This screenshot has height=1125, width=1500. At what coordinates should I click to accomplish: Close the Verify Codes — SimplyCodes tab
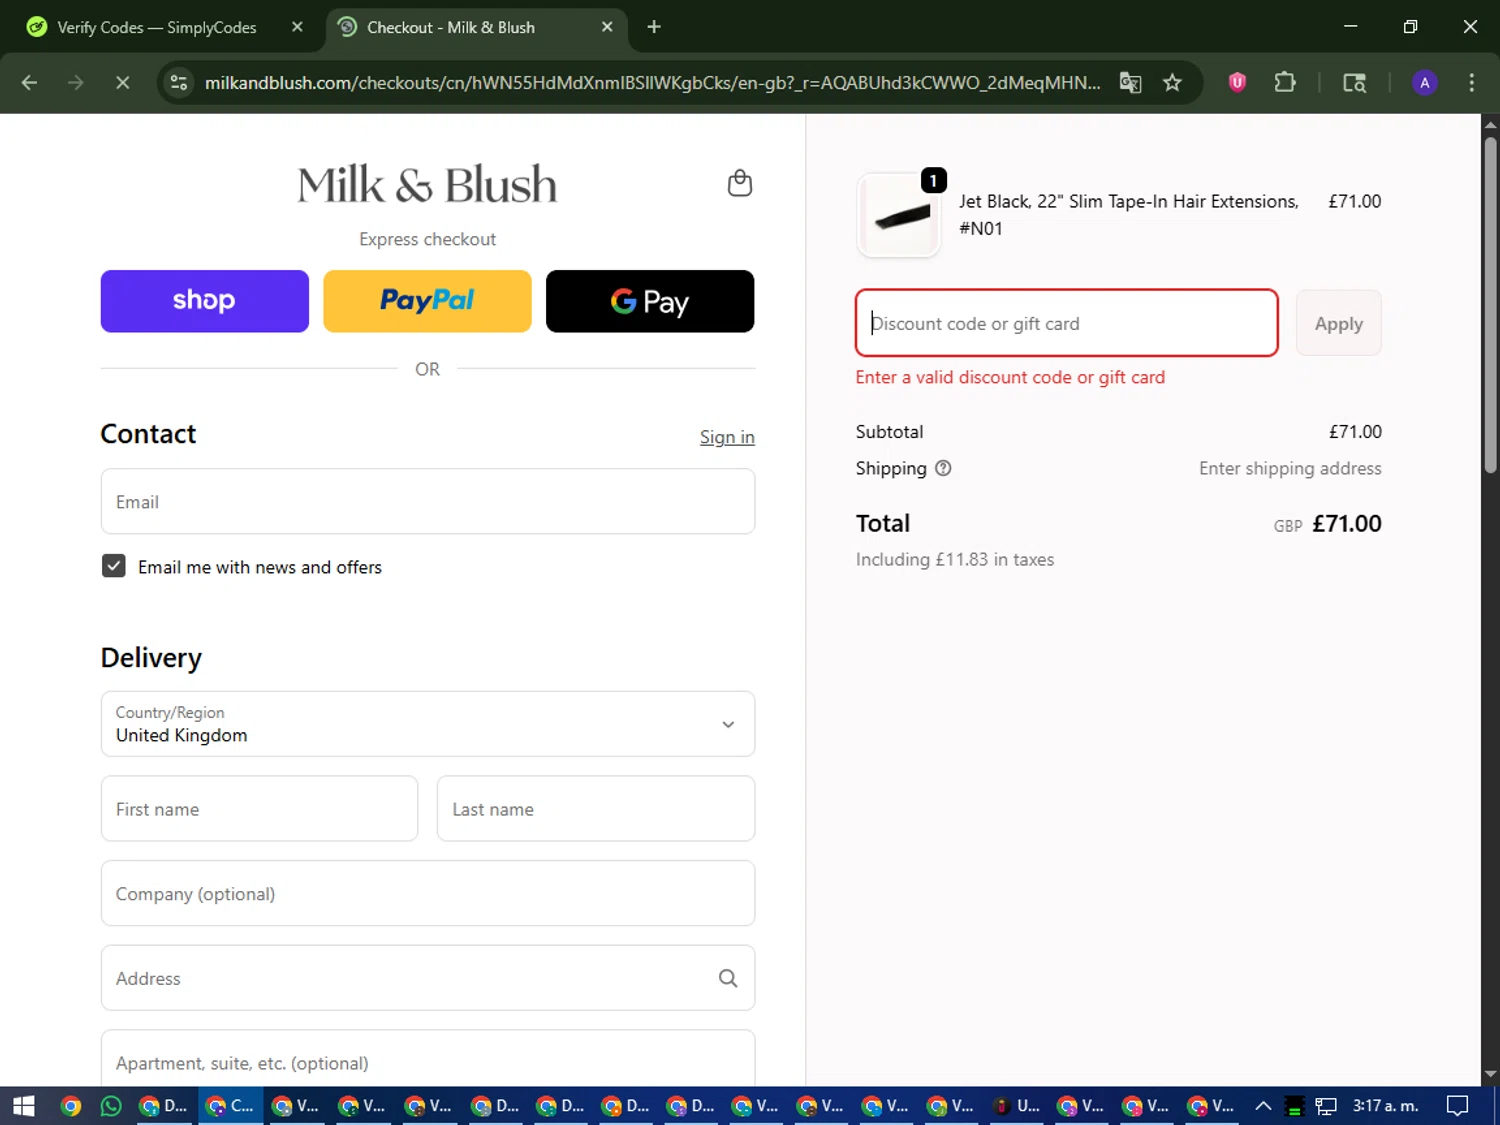click(x=297, y=27)
